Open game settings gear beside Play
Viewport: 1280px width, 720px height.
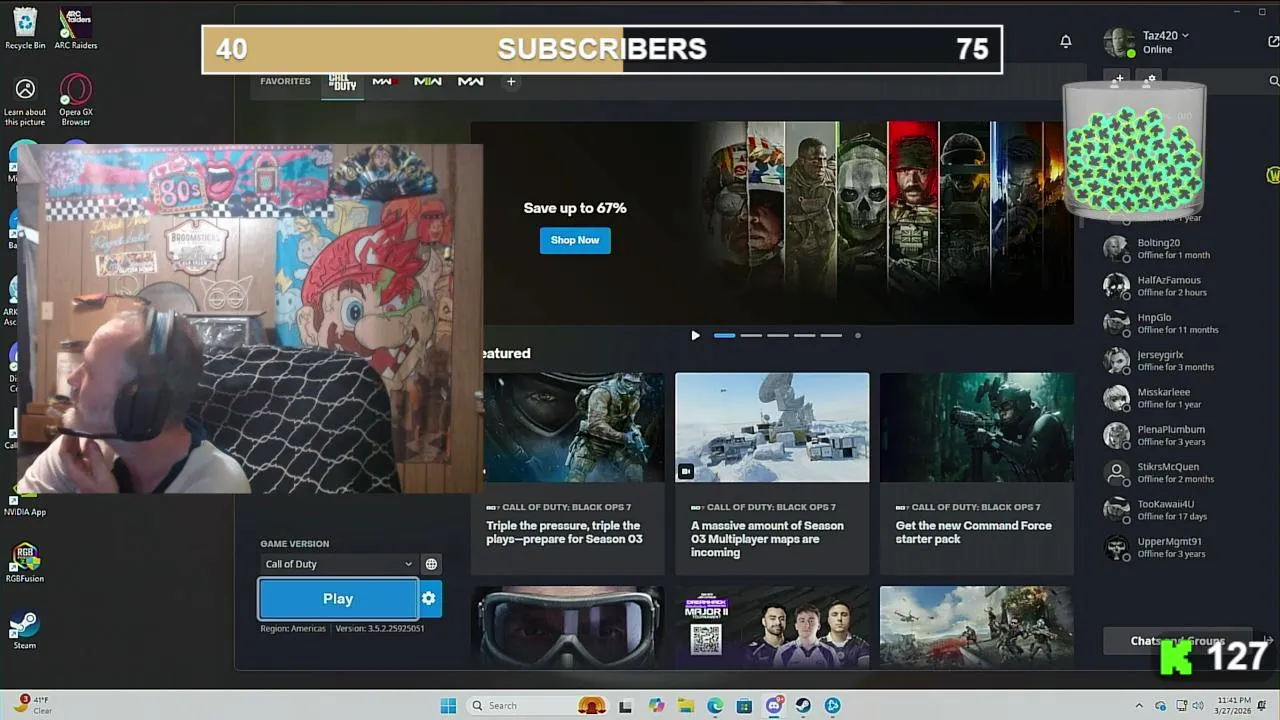pos(429,598)
